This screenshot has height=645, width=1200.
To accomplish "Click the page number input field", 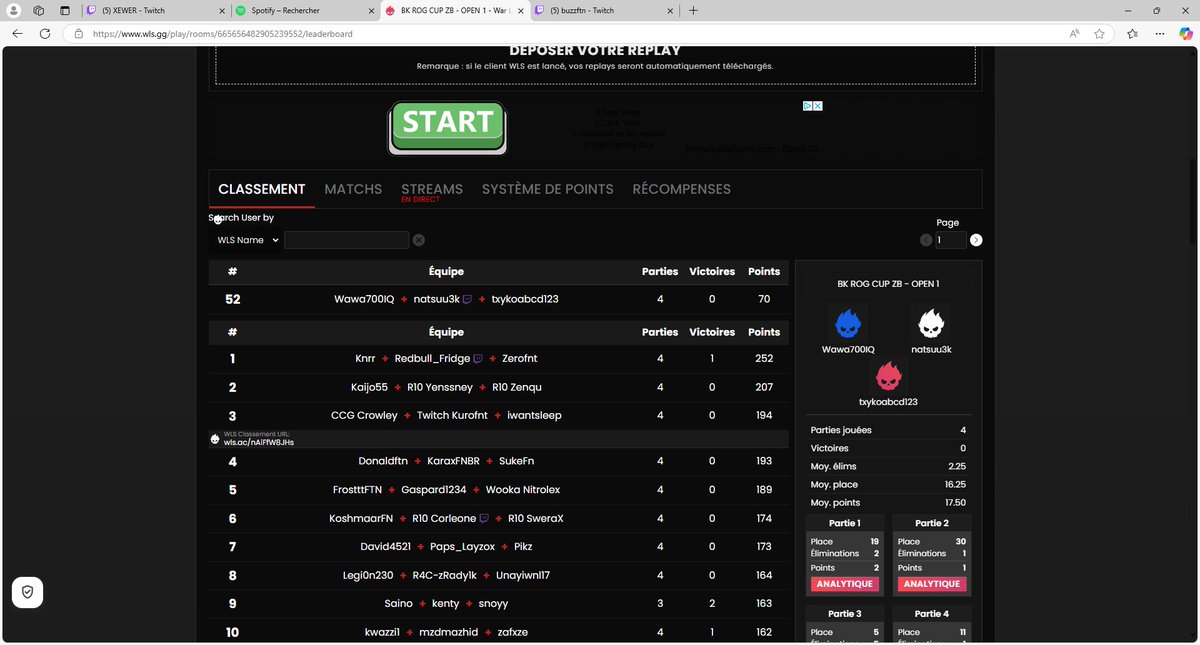I will click(950, 240).
